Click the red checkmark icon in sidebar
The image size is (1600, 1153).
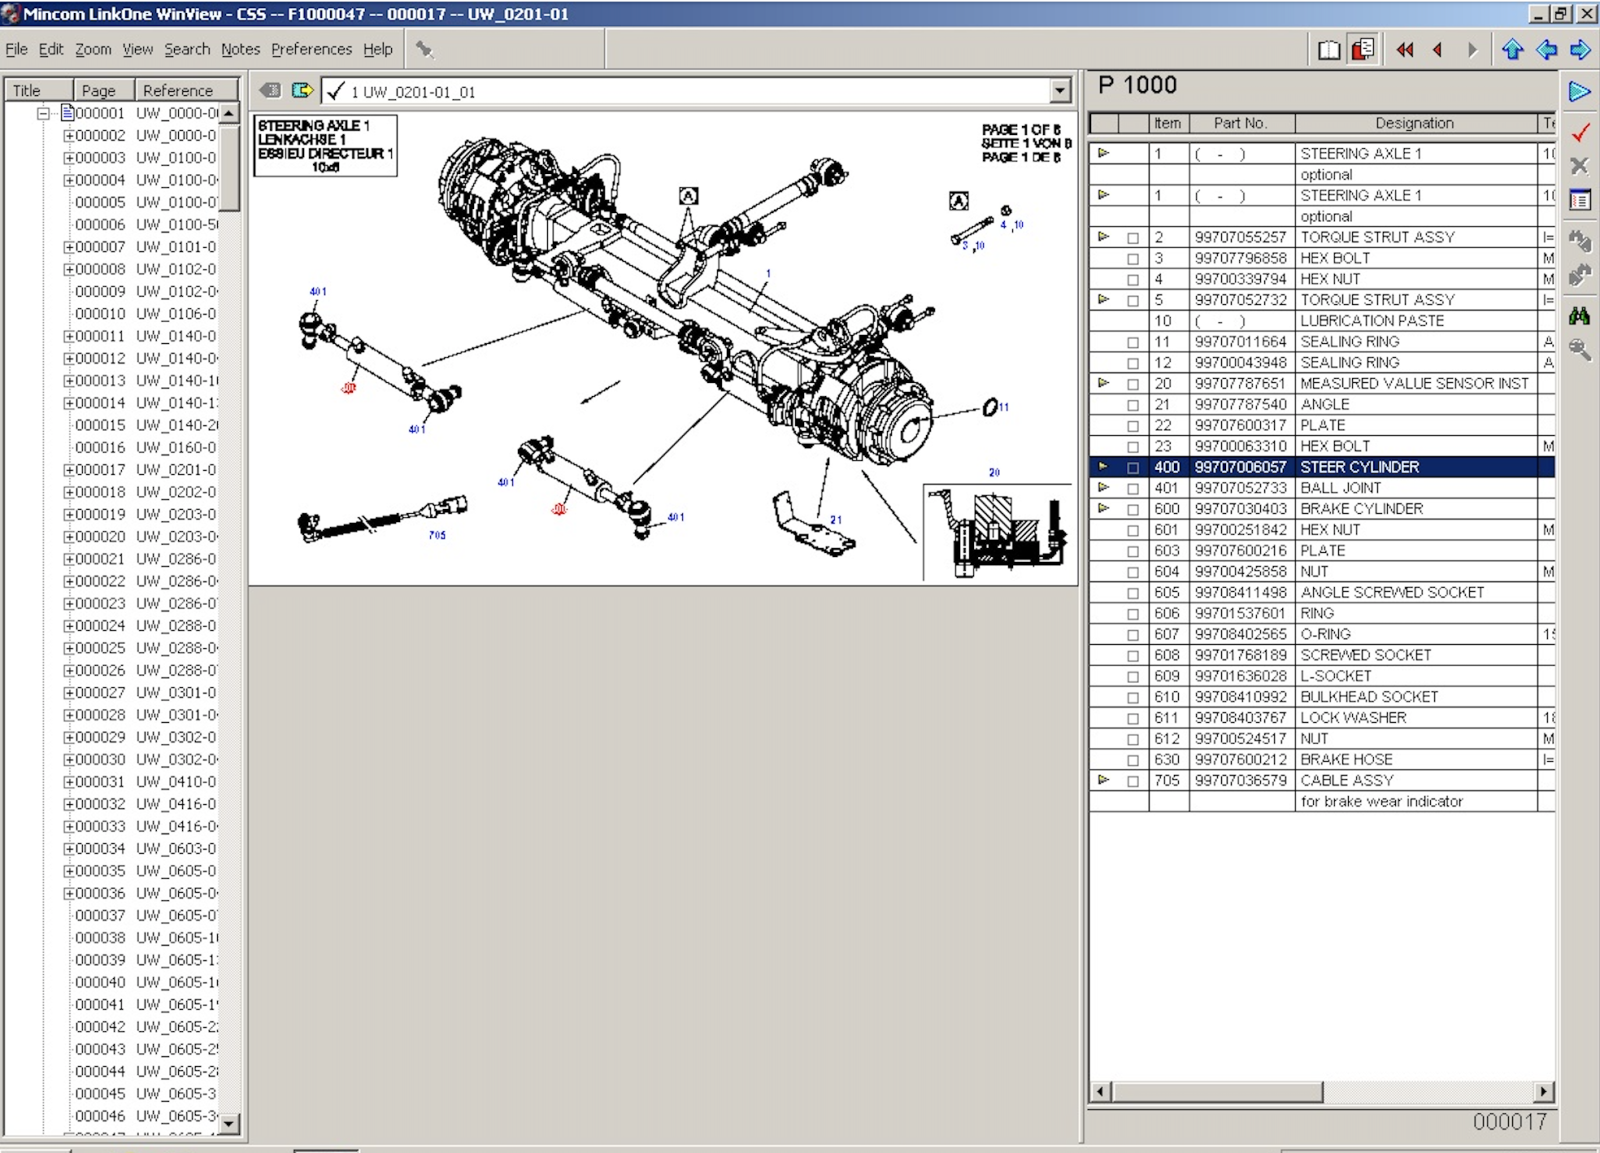coord(1580,132)
